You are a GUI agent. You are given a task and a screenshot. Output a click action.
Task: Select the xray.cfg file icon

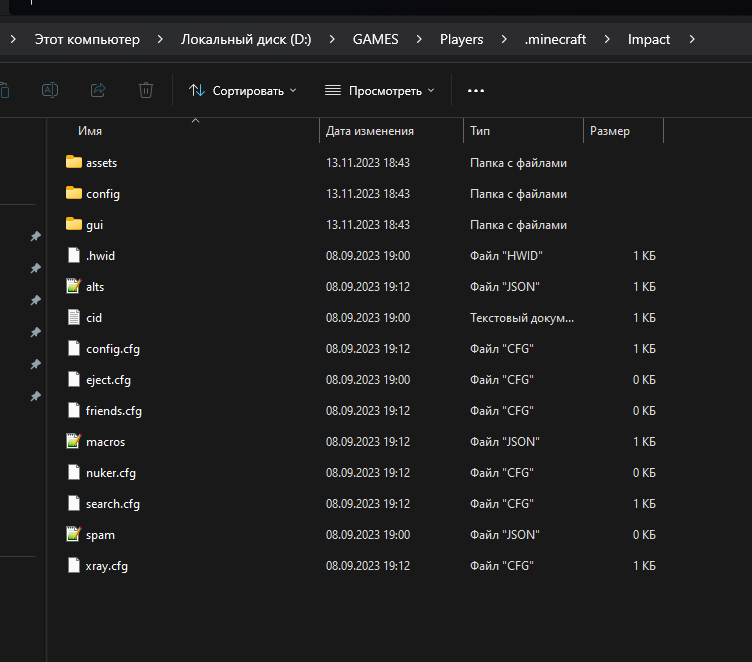point(74,565)
